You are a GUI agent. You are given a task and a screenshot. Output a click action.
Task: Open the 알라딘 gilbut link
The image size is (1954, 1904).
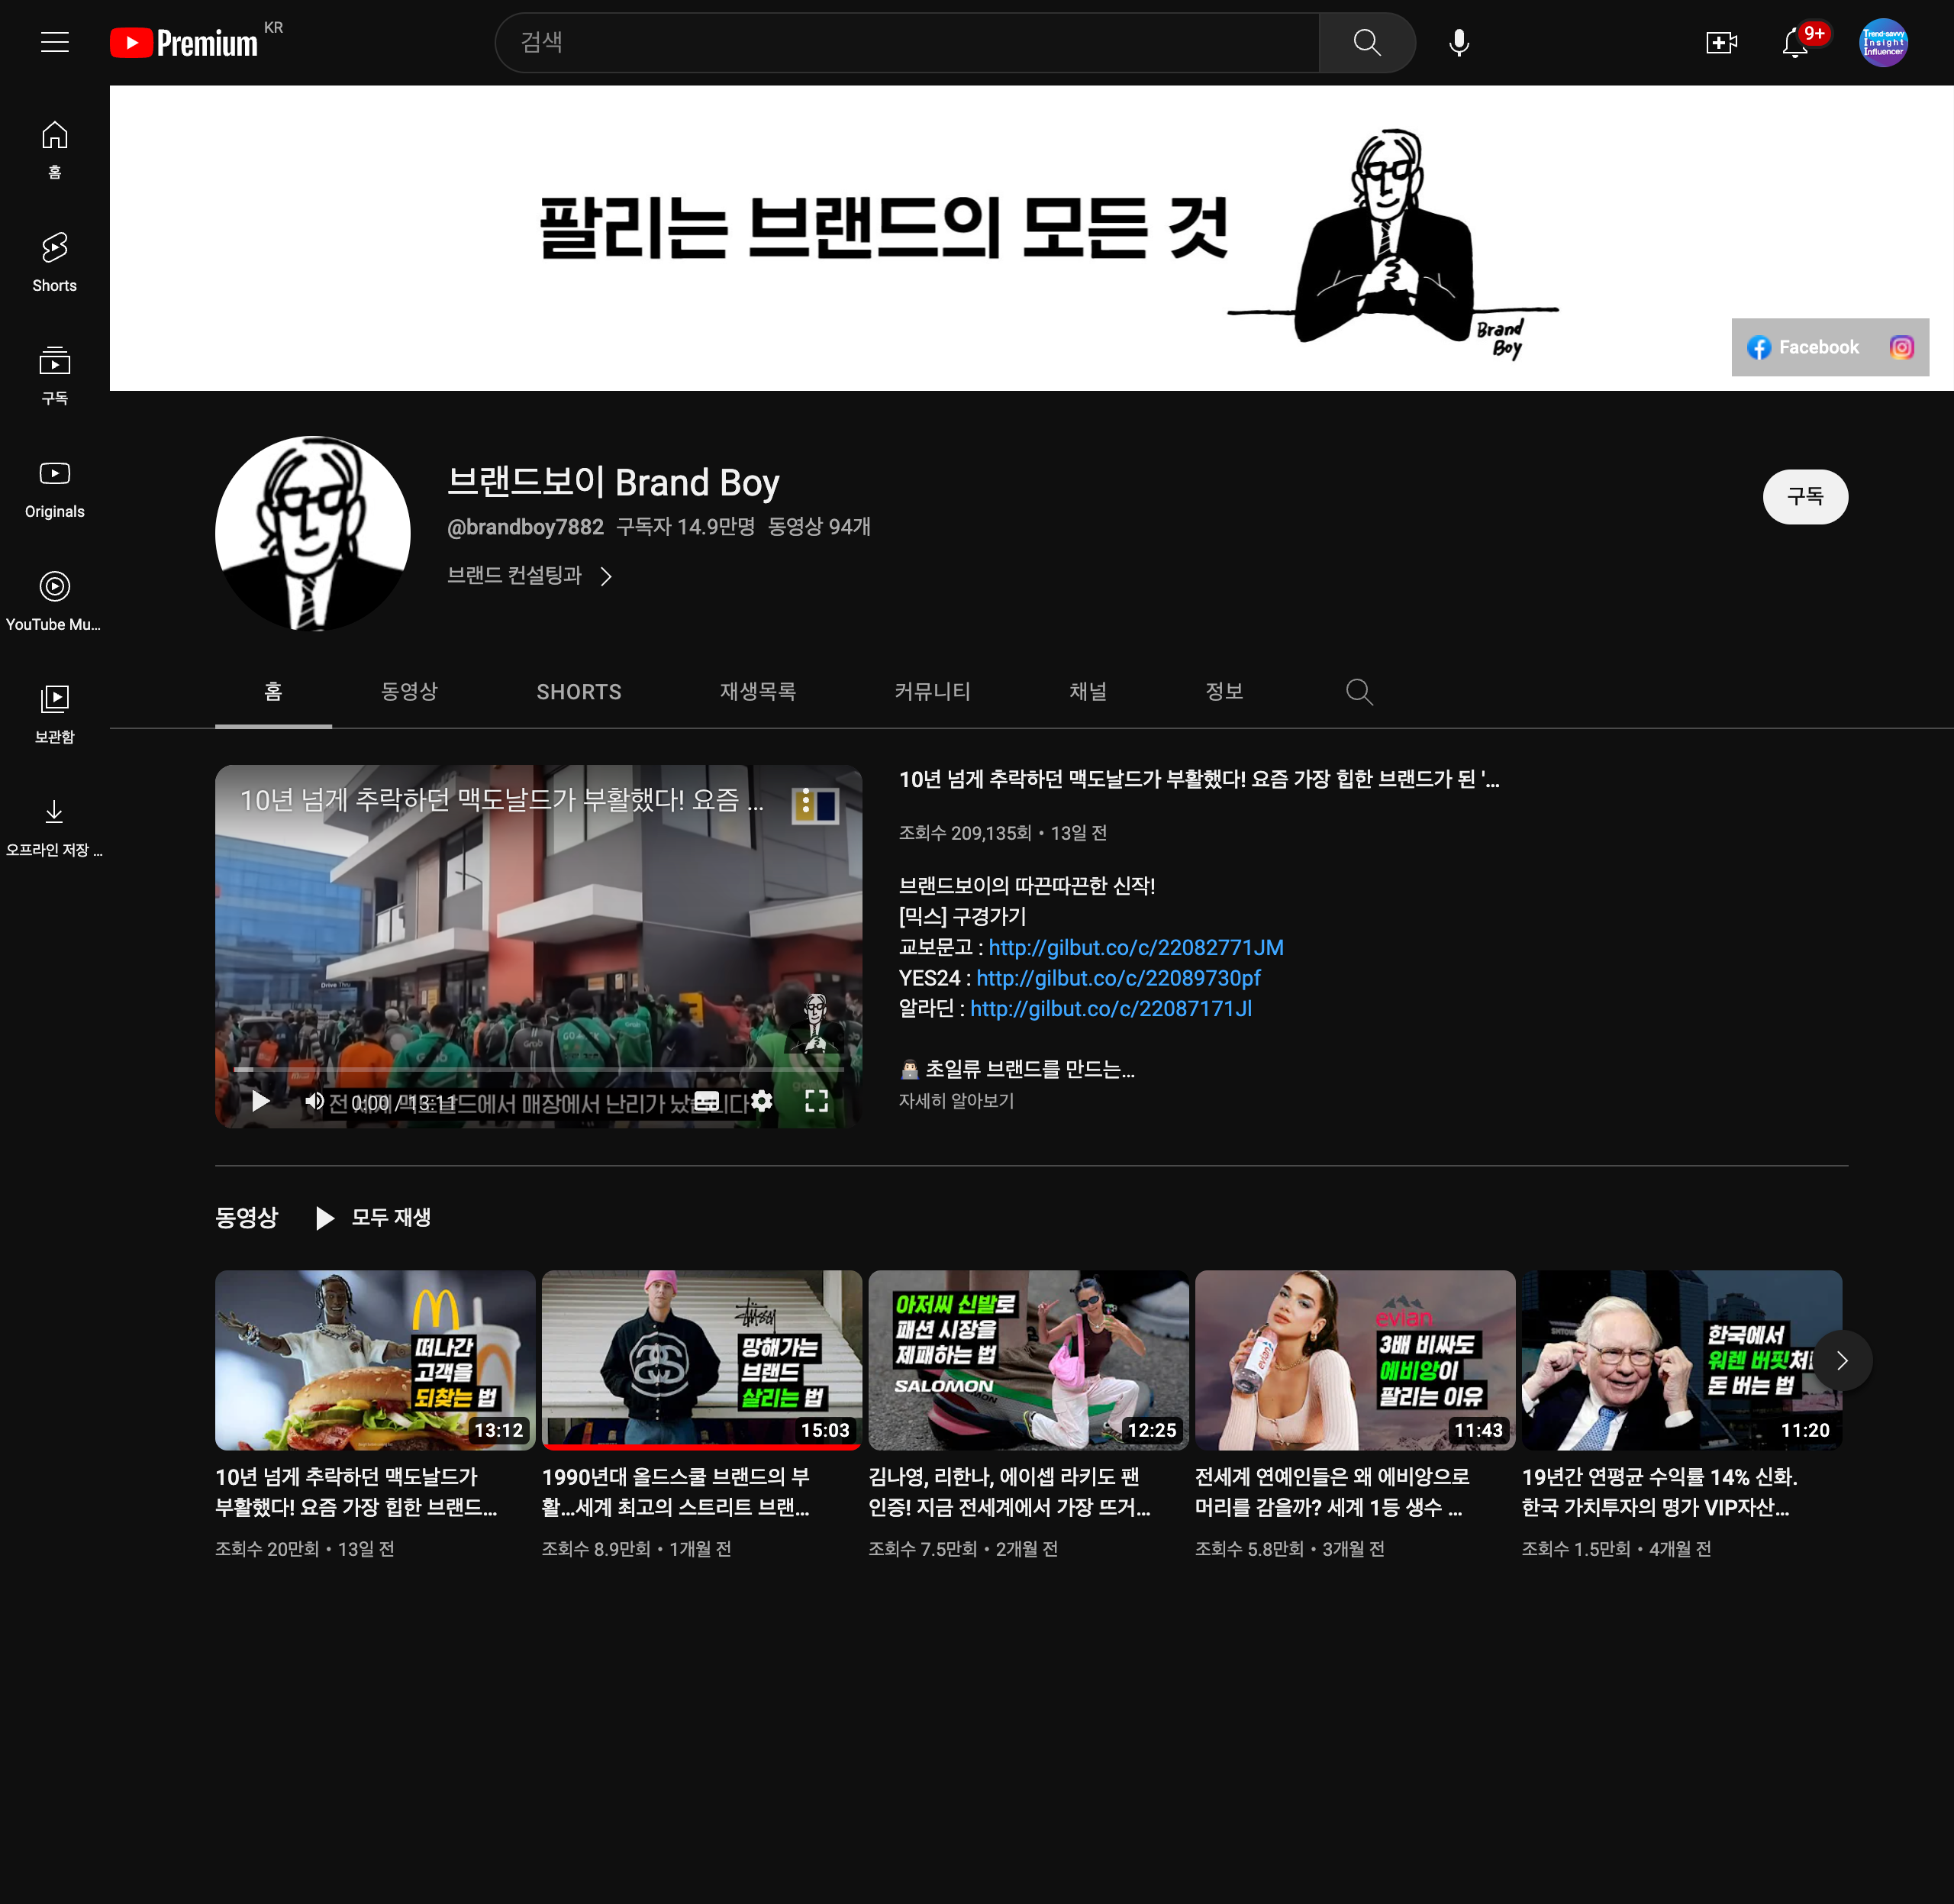[1111, 1009]
